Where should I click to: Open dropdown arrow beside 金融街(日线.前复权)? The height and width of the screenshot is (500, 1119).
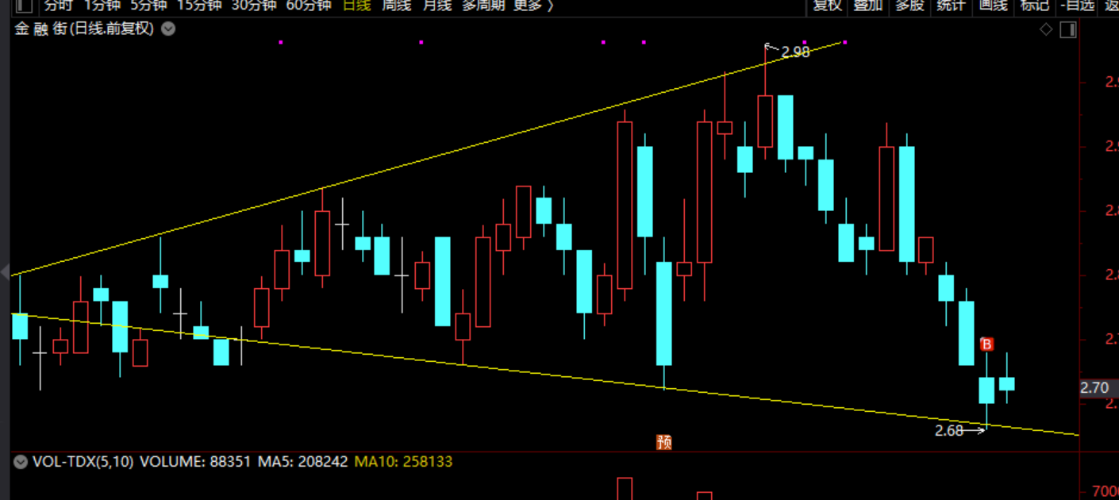[168, 29]
